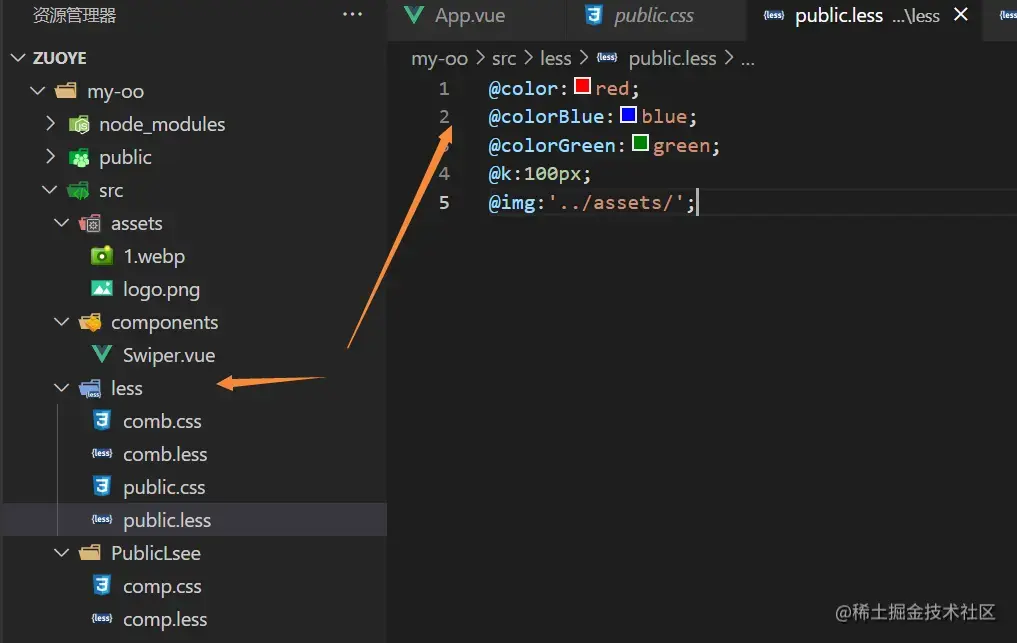Viewport: 1017px width, 643px height.
Task: Open Swiper.vue file
Action: click(169, 355)
